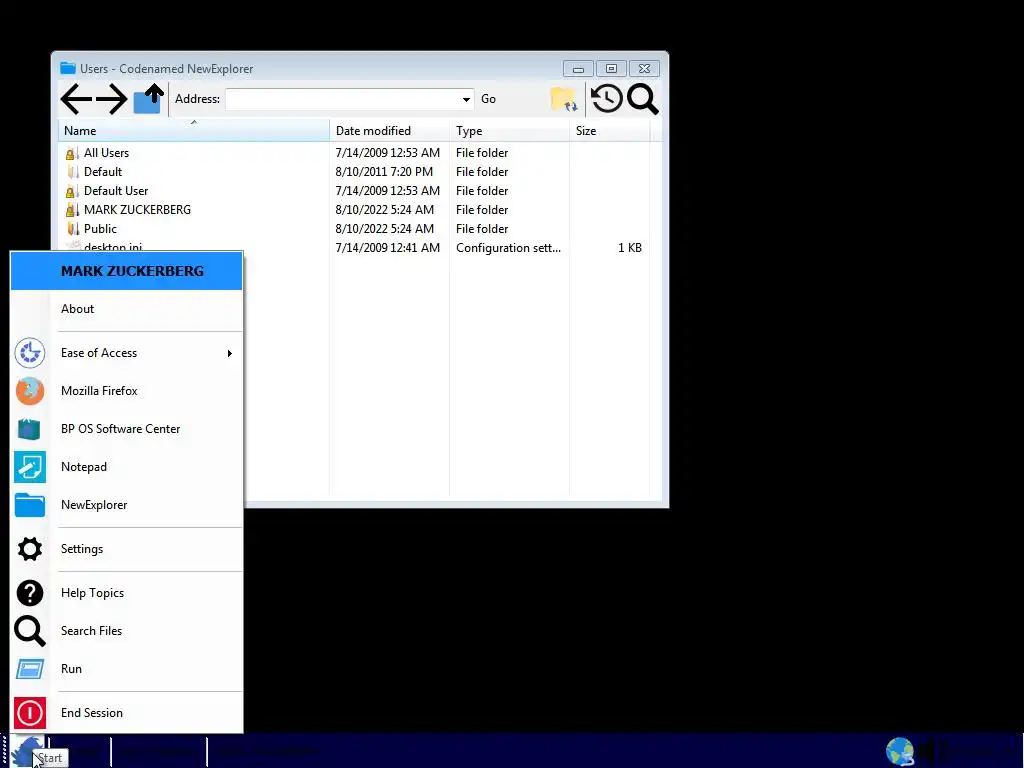Open Help Topics question mark item
1024x768 pixels.
[x=127, y=592]
